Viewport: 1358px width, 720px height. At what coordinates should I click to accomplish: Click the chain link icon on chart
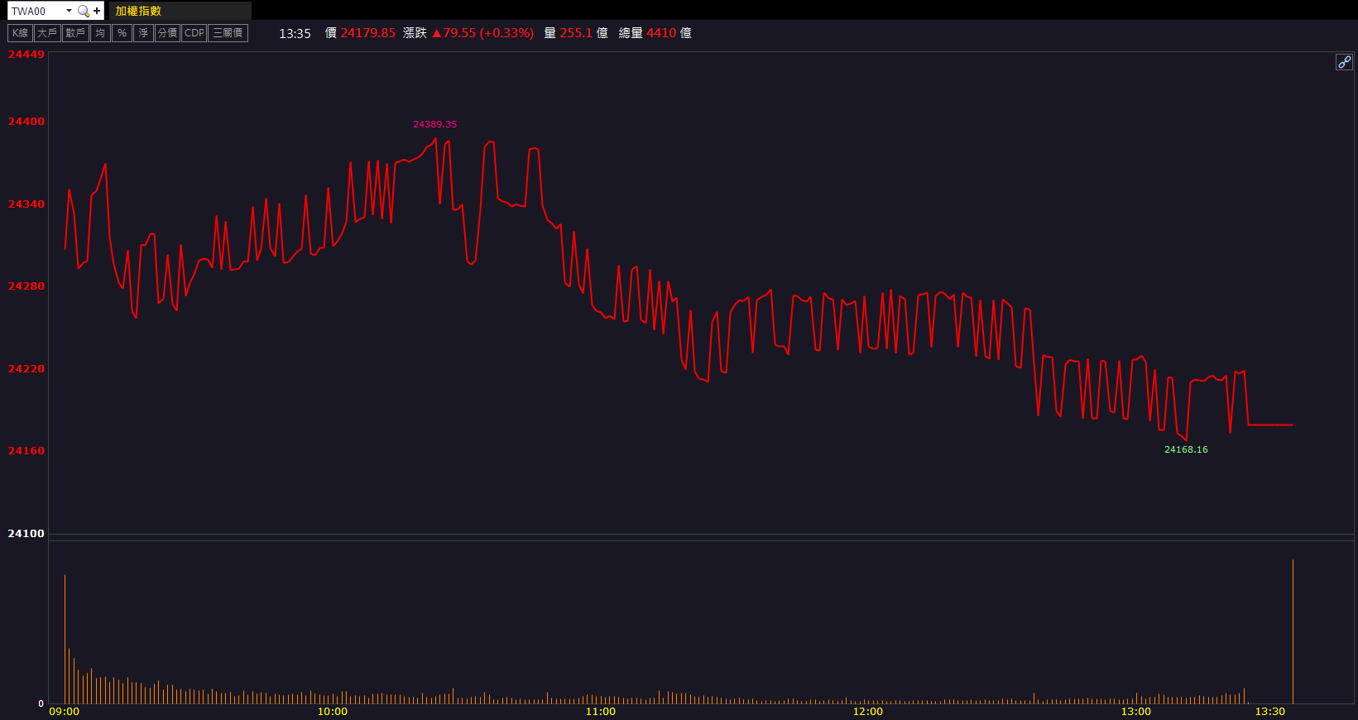[1344, 62]
